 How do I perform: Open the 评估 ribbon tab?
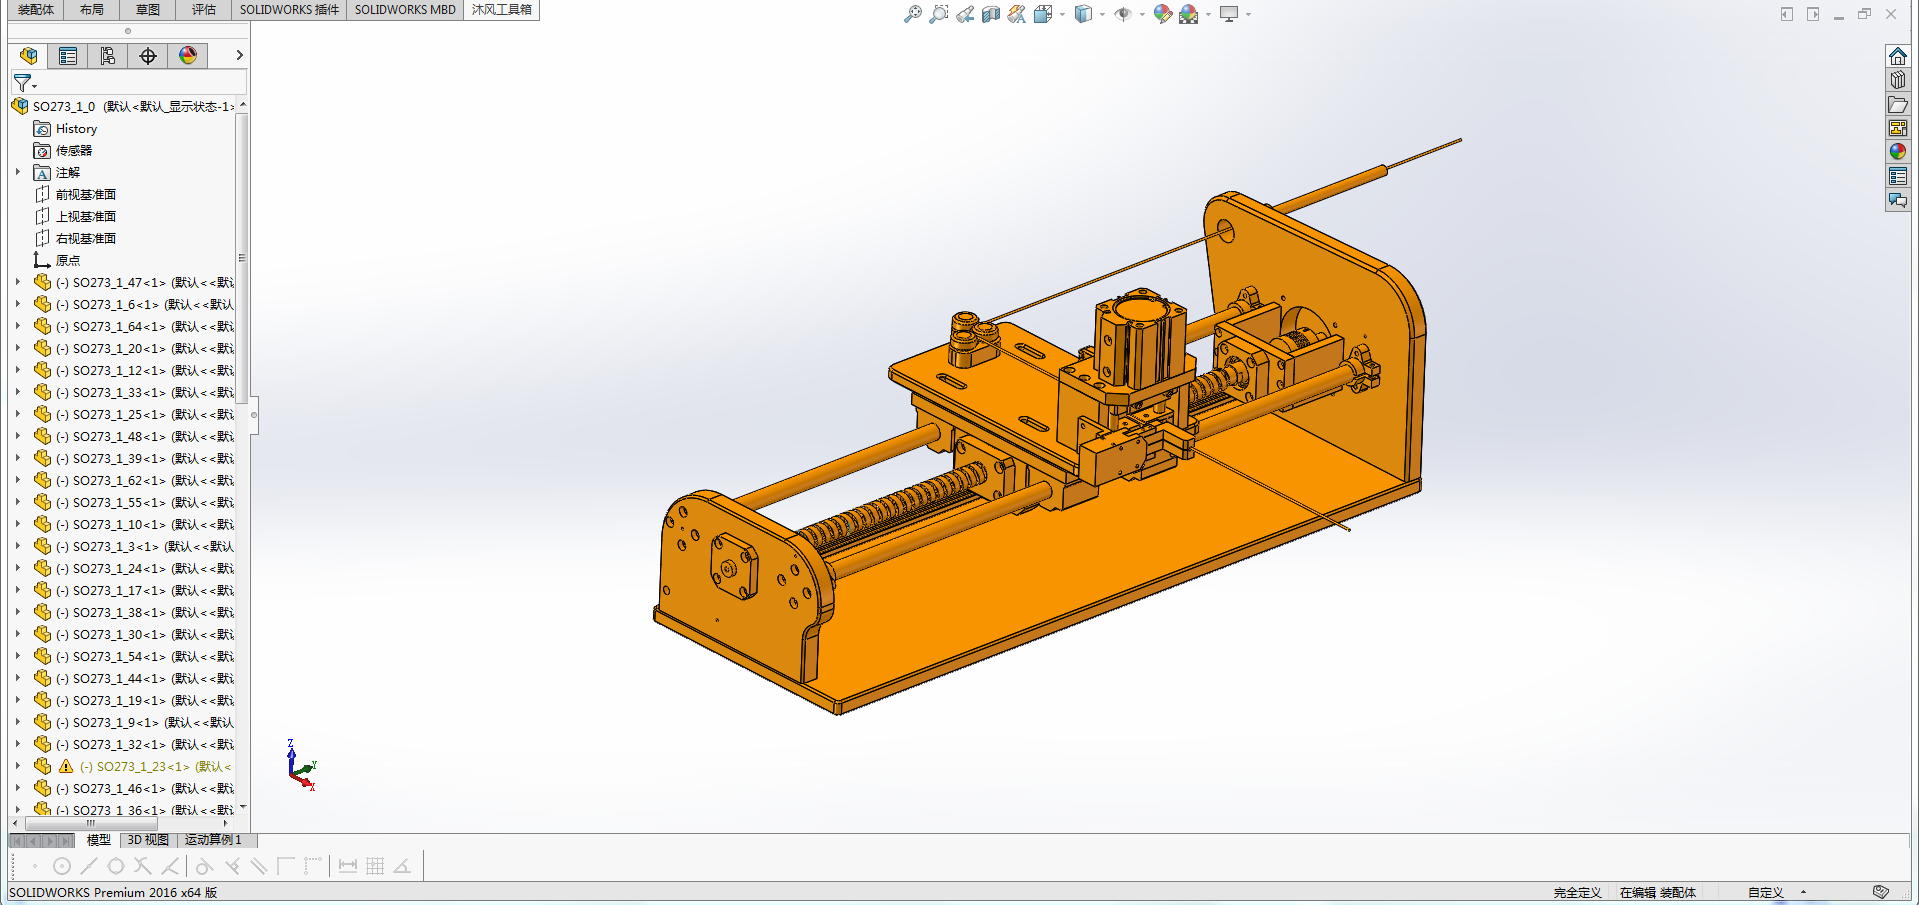pos(204,10)
